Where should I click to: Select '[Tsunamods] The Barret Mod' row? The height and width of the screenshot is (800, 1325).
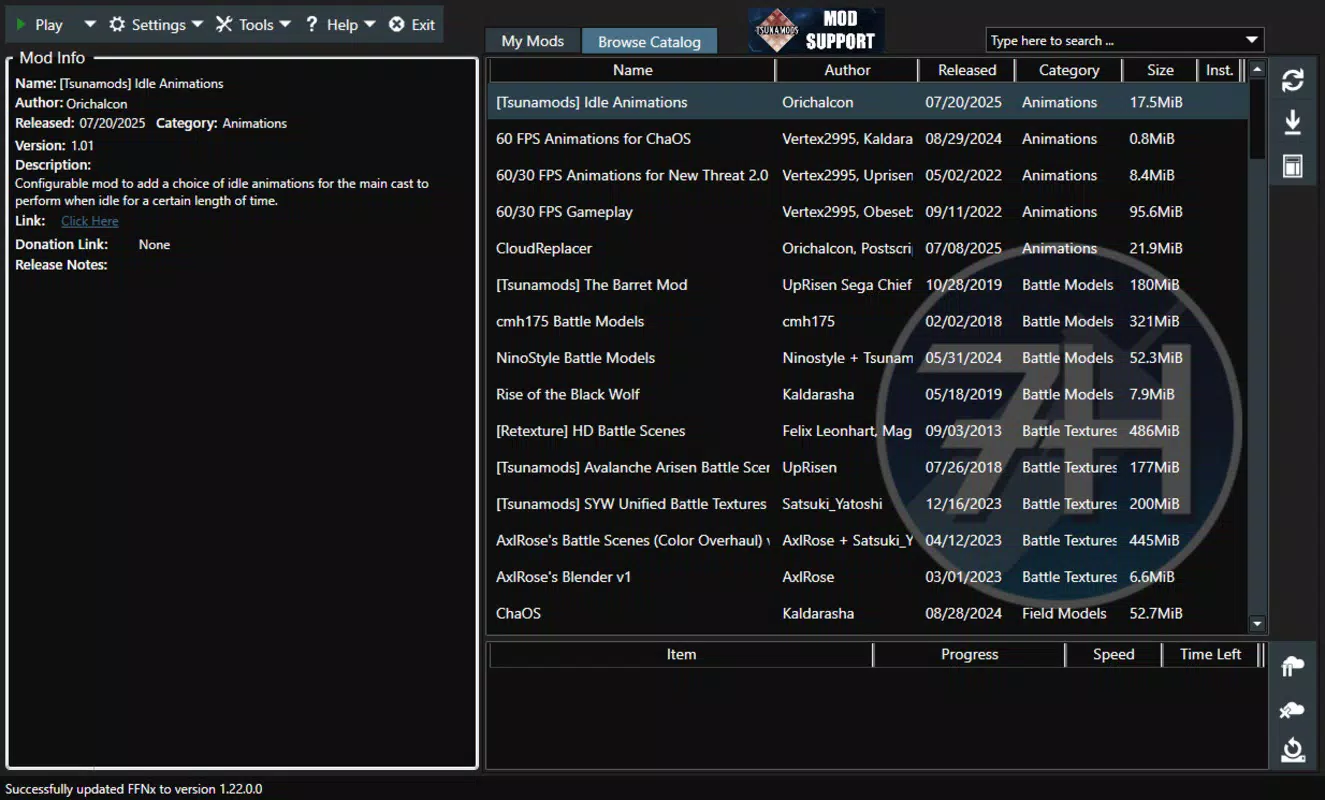868,285
